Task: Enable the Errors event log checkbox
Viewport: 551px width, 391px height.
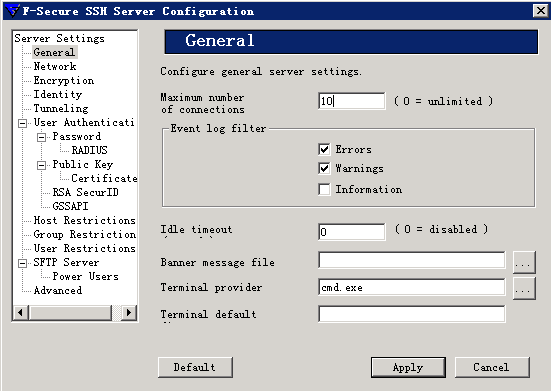Action: (324, 149)
